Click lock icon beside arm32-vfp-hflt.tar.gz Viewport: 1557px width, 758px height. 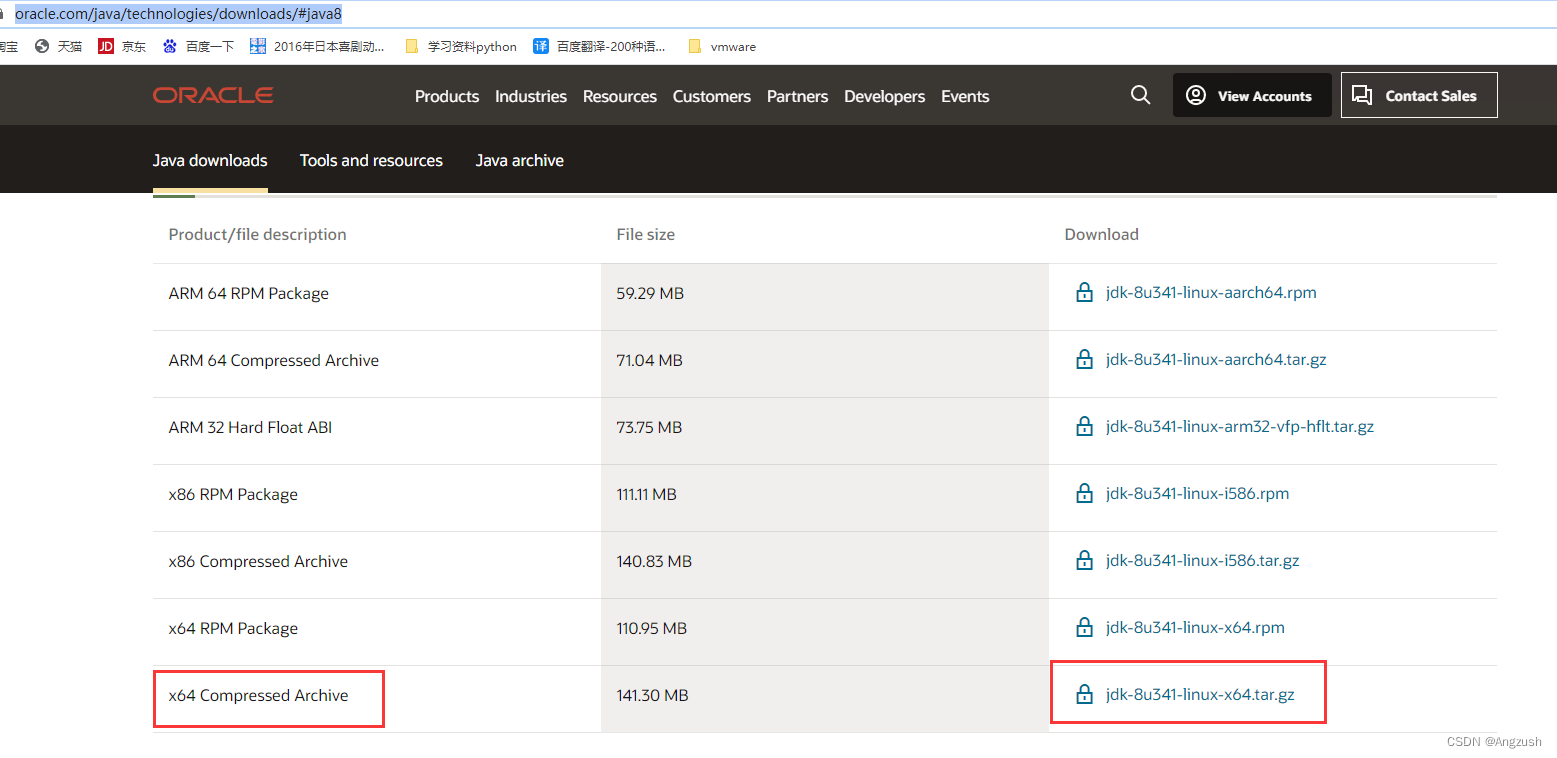tap(1084, 427)
